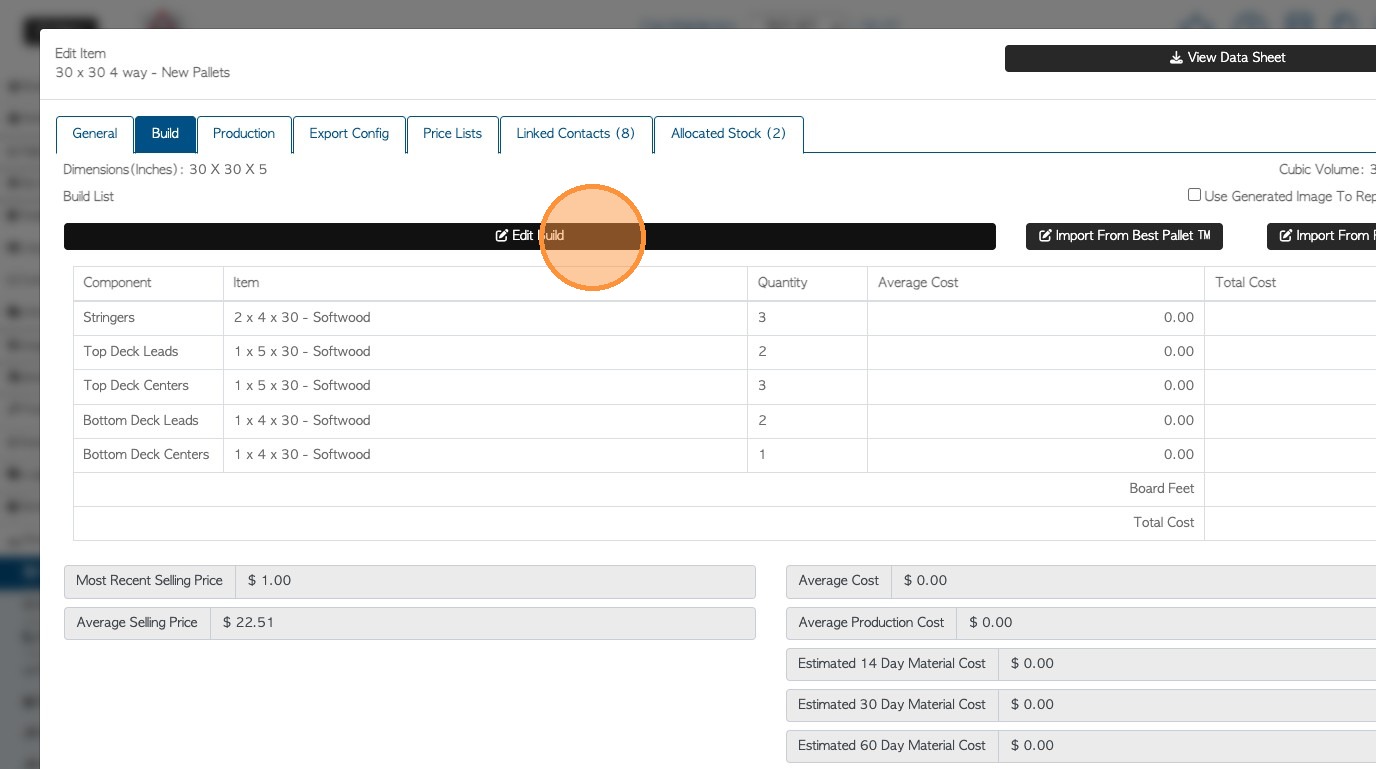1376x769 pixels.
Task: Click the Build List label
Action: (89, 197)
